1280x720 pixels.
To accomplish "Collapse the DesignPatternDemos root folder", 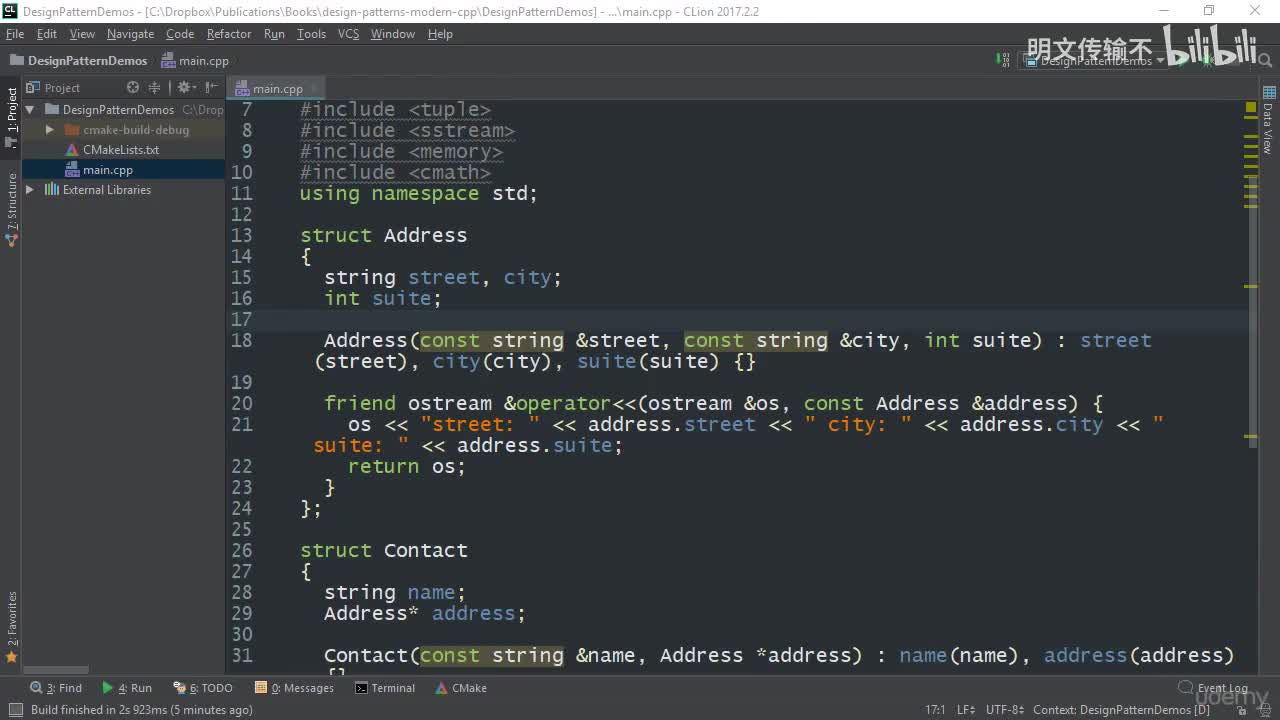I will click(x=30, y=110).
